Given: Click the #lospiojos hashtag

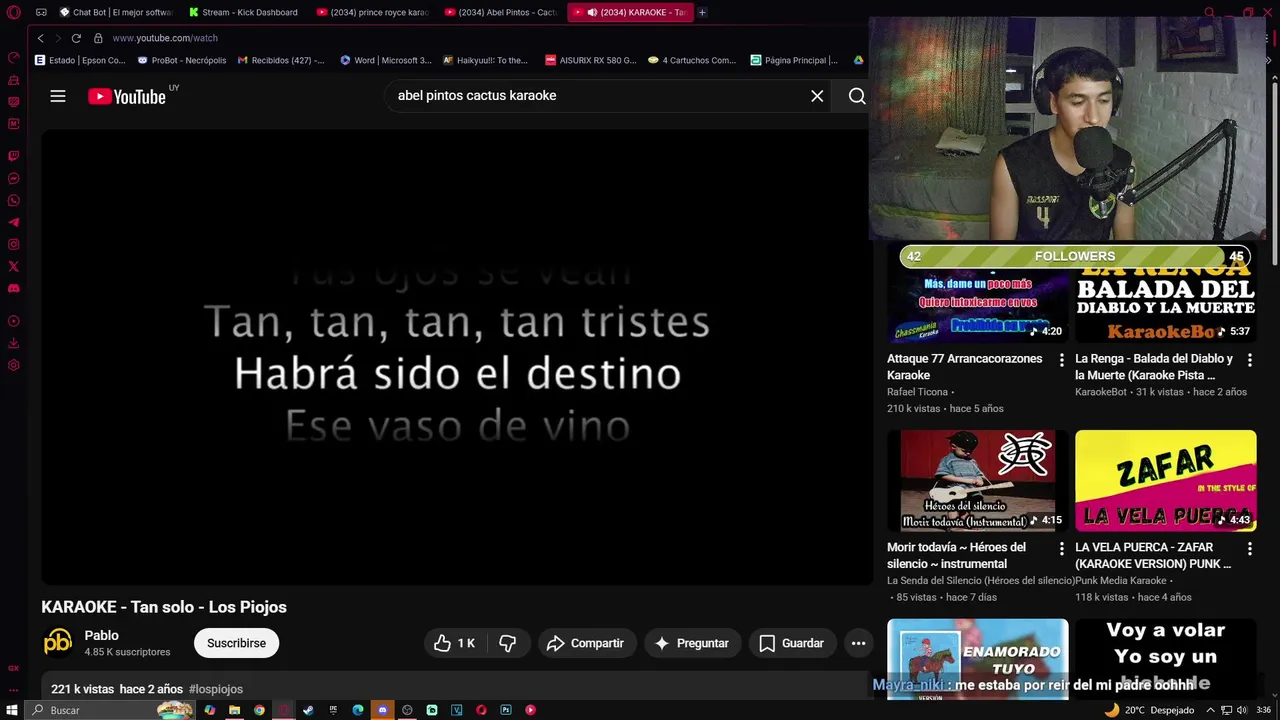Looking at the screenshot, I should coord(216,689).
